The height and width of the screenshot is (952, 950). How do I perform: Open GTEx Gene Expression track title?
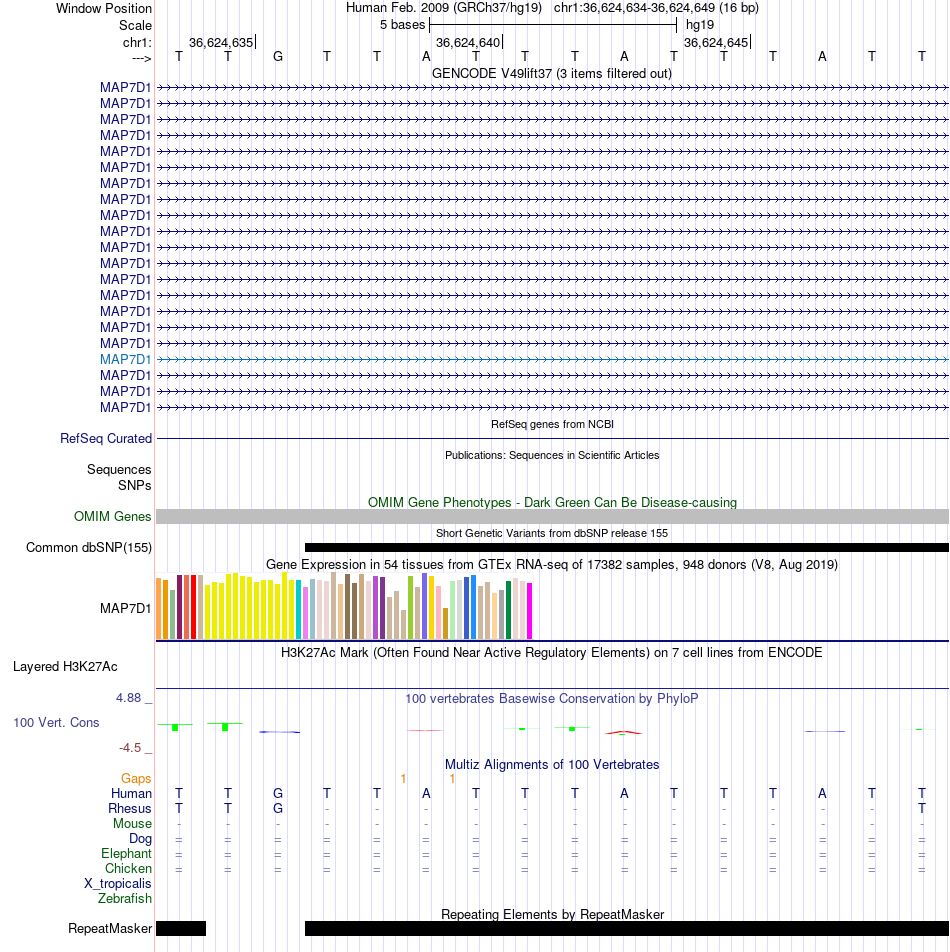coord(552,564)
